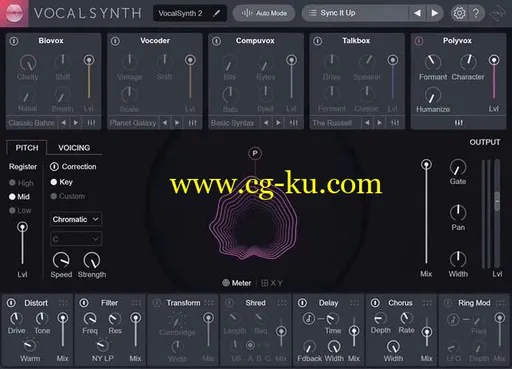Click the Polyvox Lvl slider handle
The image size is (512, 369).
pos(494,60)
